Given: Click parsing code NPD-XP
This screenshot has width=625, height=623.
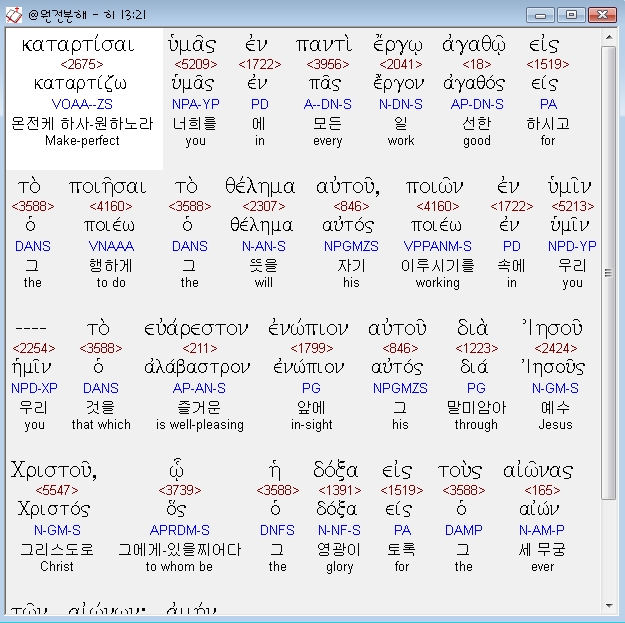Looking at the screenshot, I should (x=34, y=388).
